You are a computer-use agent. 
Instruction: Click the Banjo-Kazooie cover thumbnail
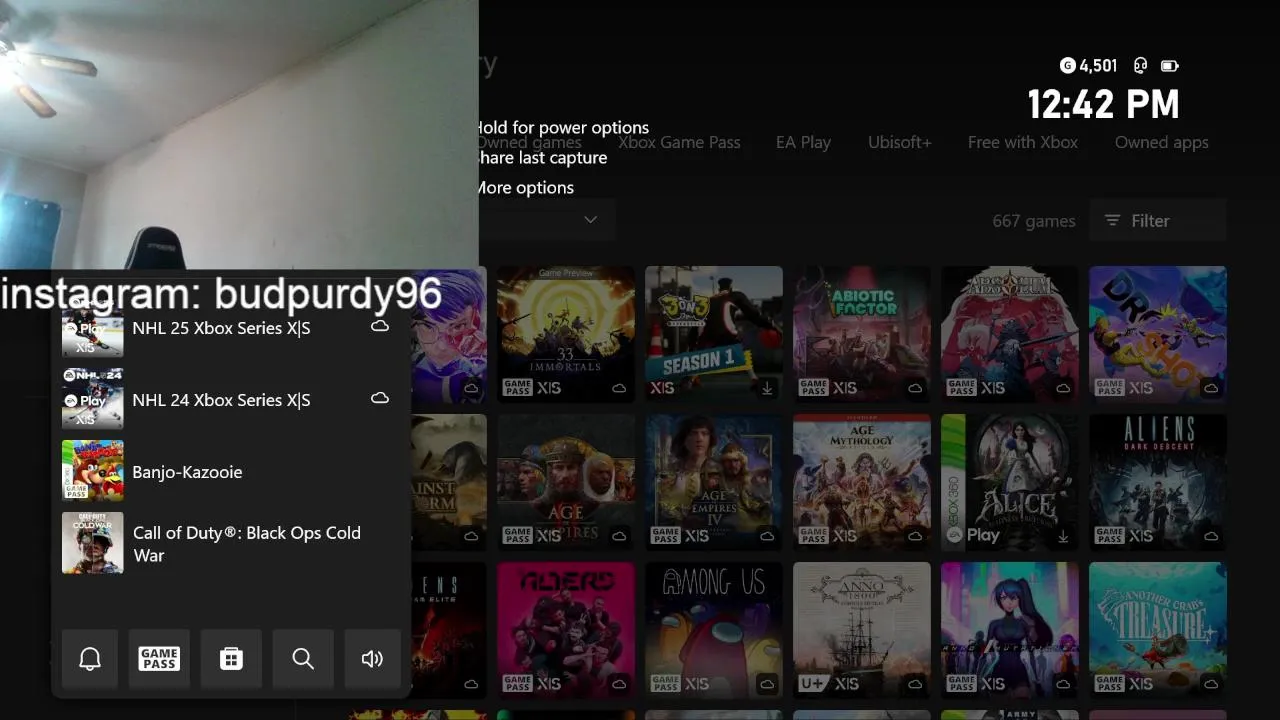(93, 471)
